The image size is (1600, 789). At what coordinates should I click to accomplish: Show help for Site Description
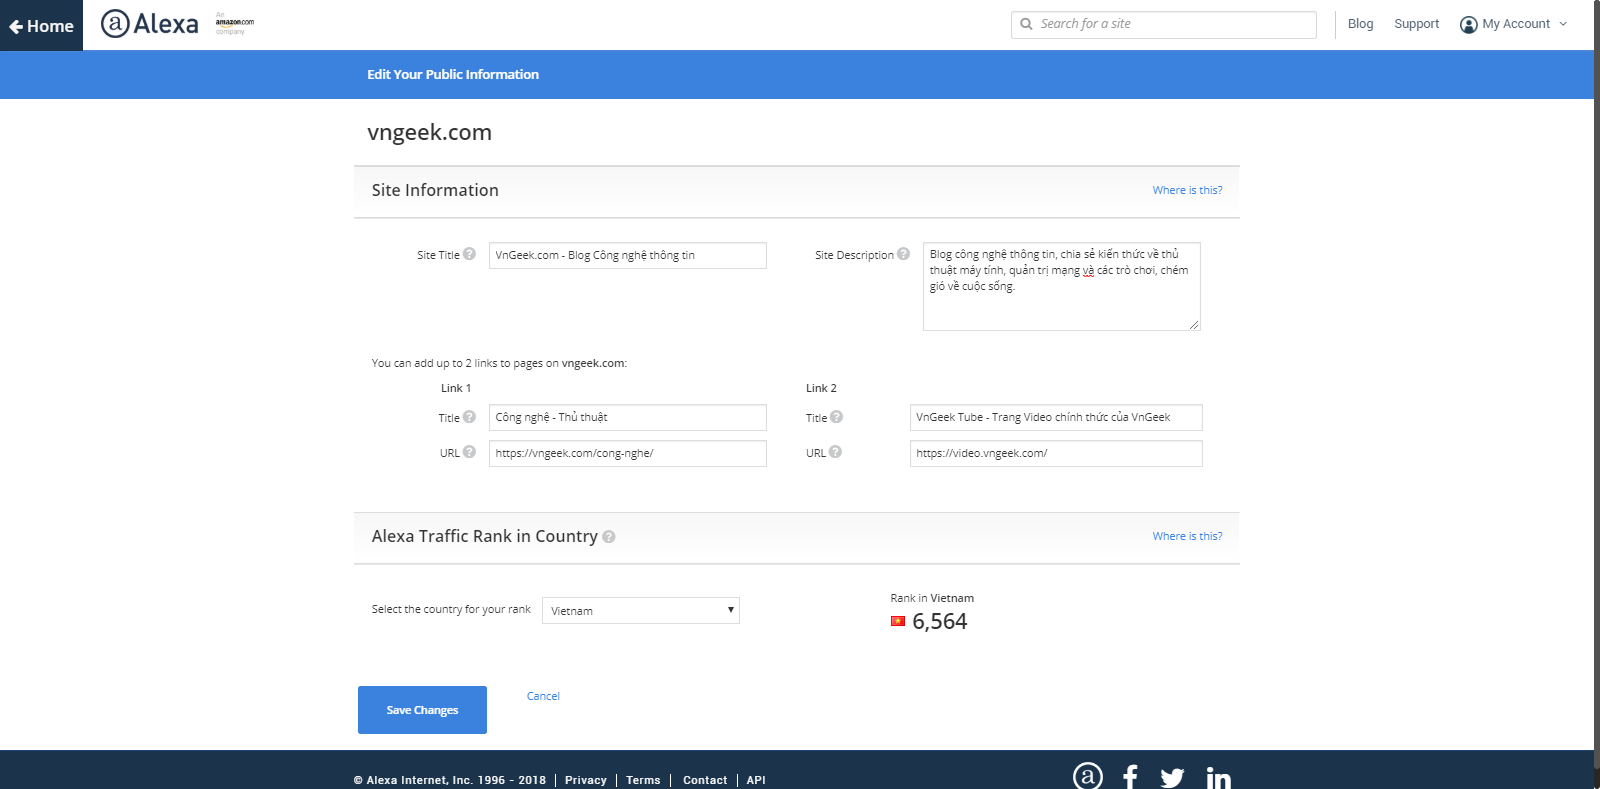pyautogui.click(x=903, y=254)
